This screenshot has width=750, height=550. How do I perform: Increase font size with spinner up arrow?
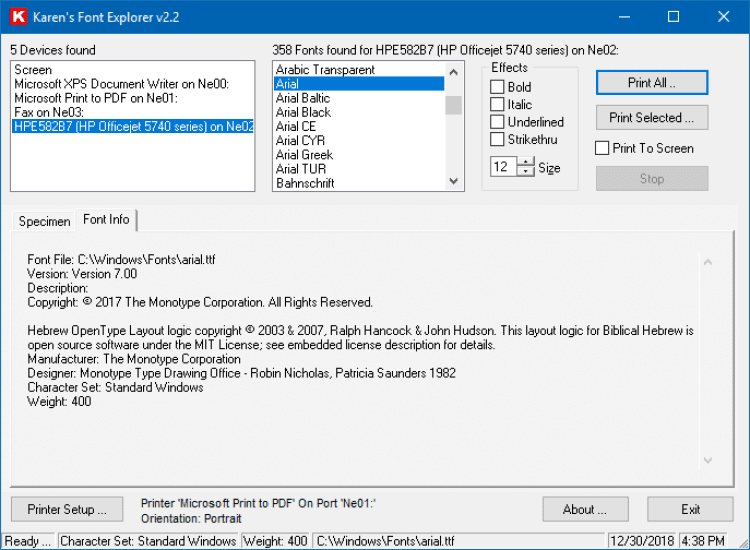tap(526, 163)
